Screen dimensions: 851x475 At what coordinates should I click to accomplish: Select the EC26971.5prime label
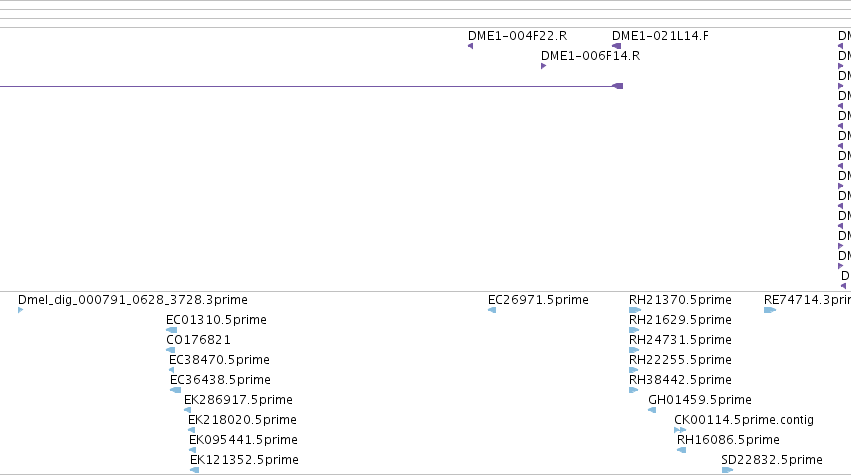coord(538,300)
